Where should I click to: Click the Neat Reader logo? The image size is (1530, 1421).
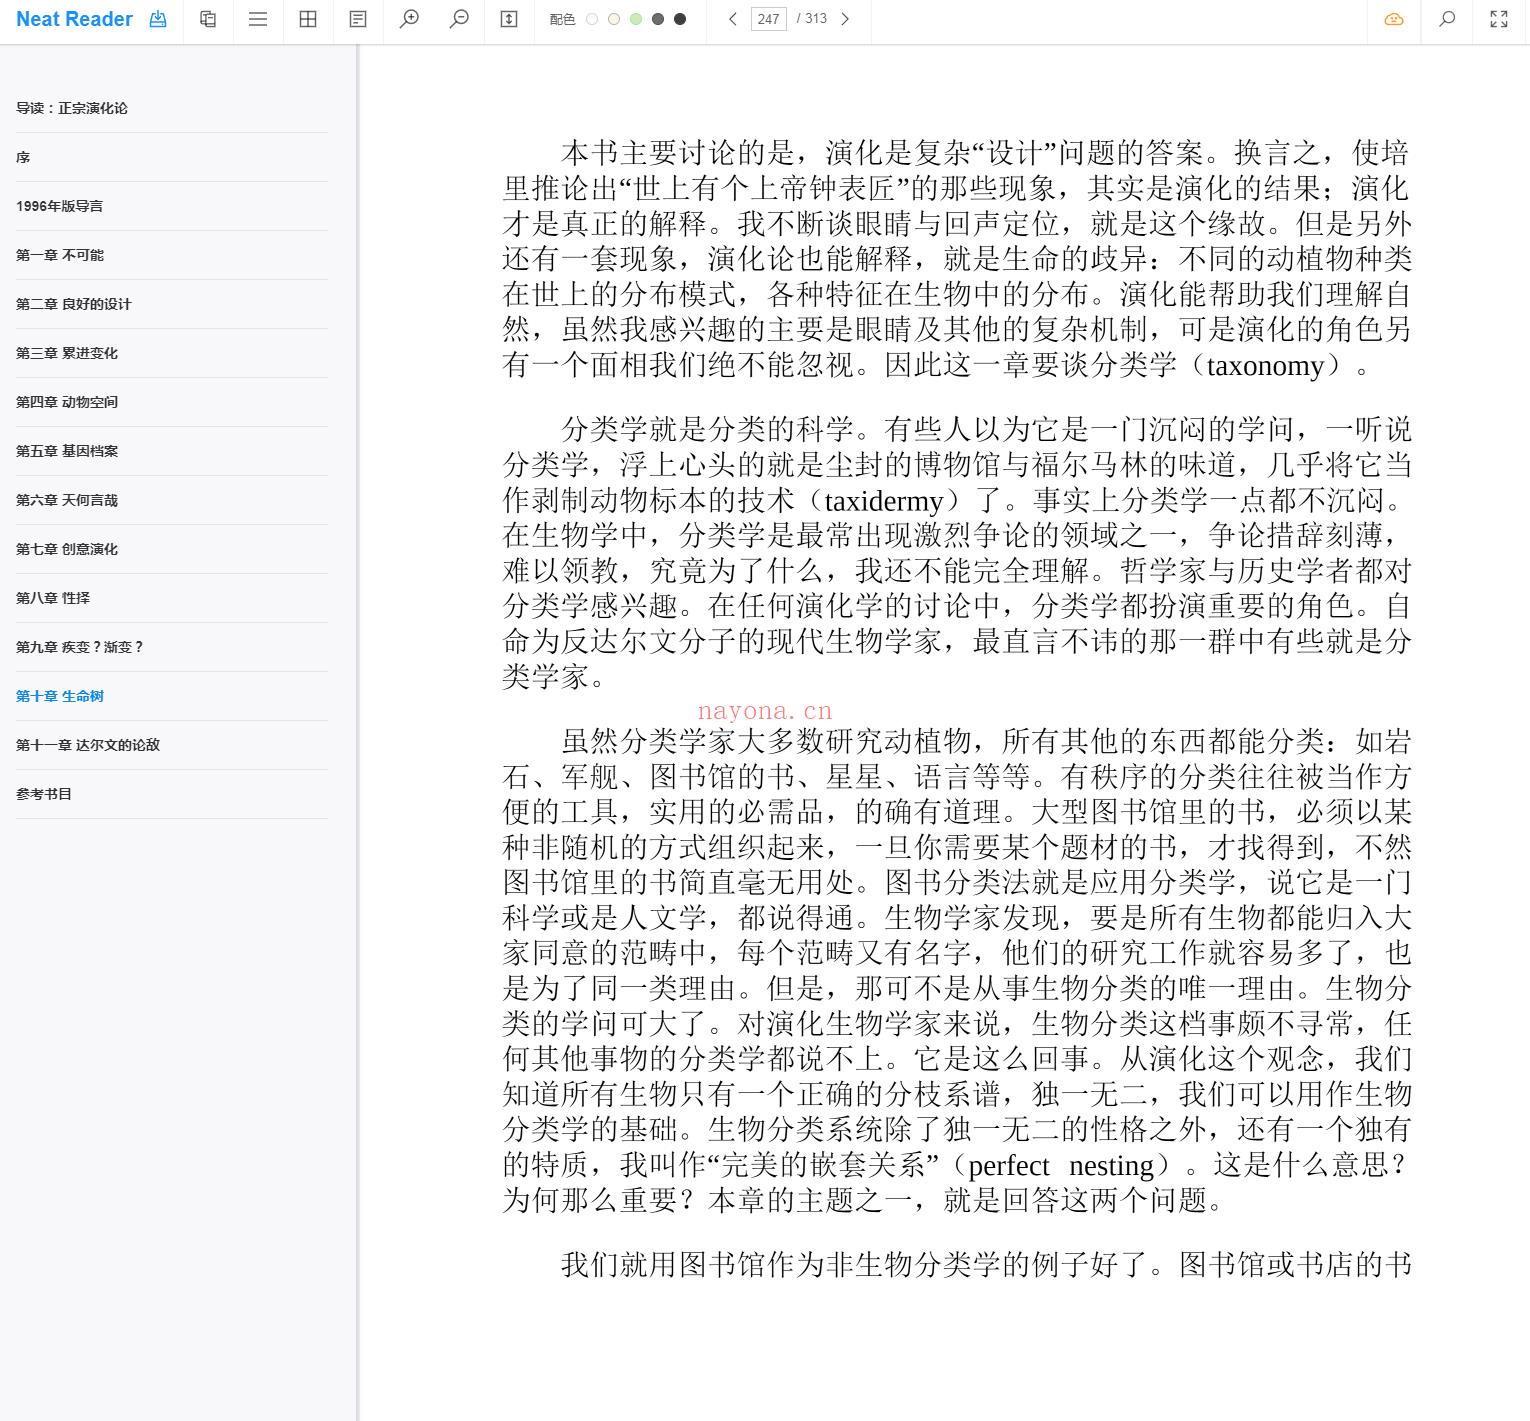[x=74, y=19]
